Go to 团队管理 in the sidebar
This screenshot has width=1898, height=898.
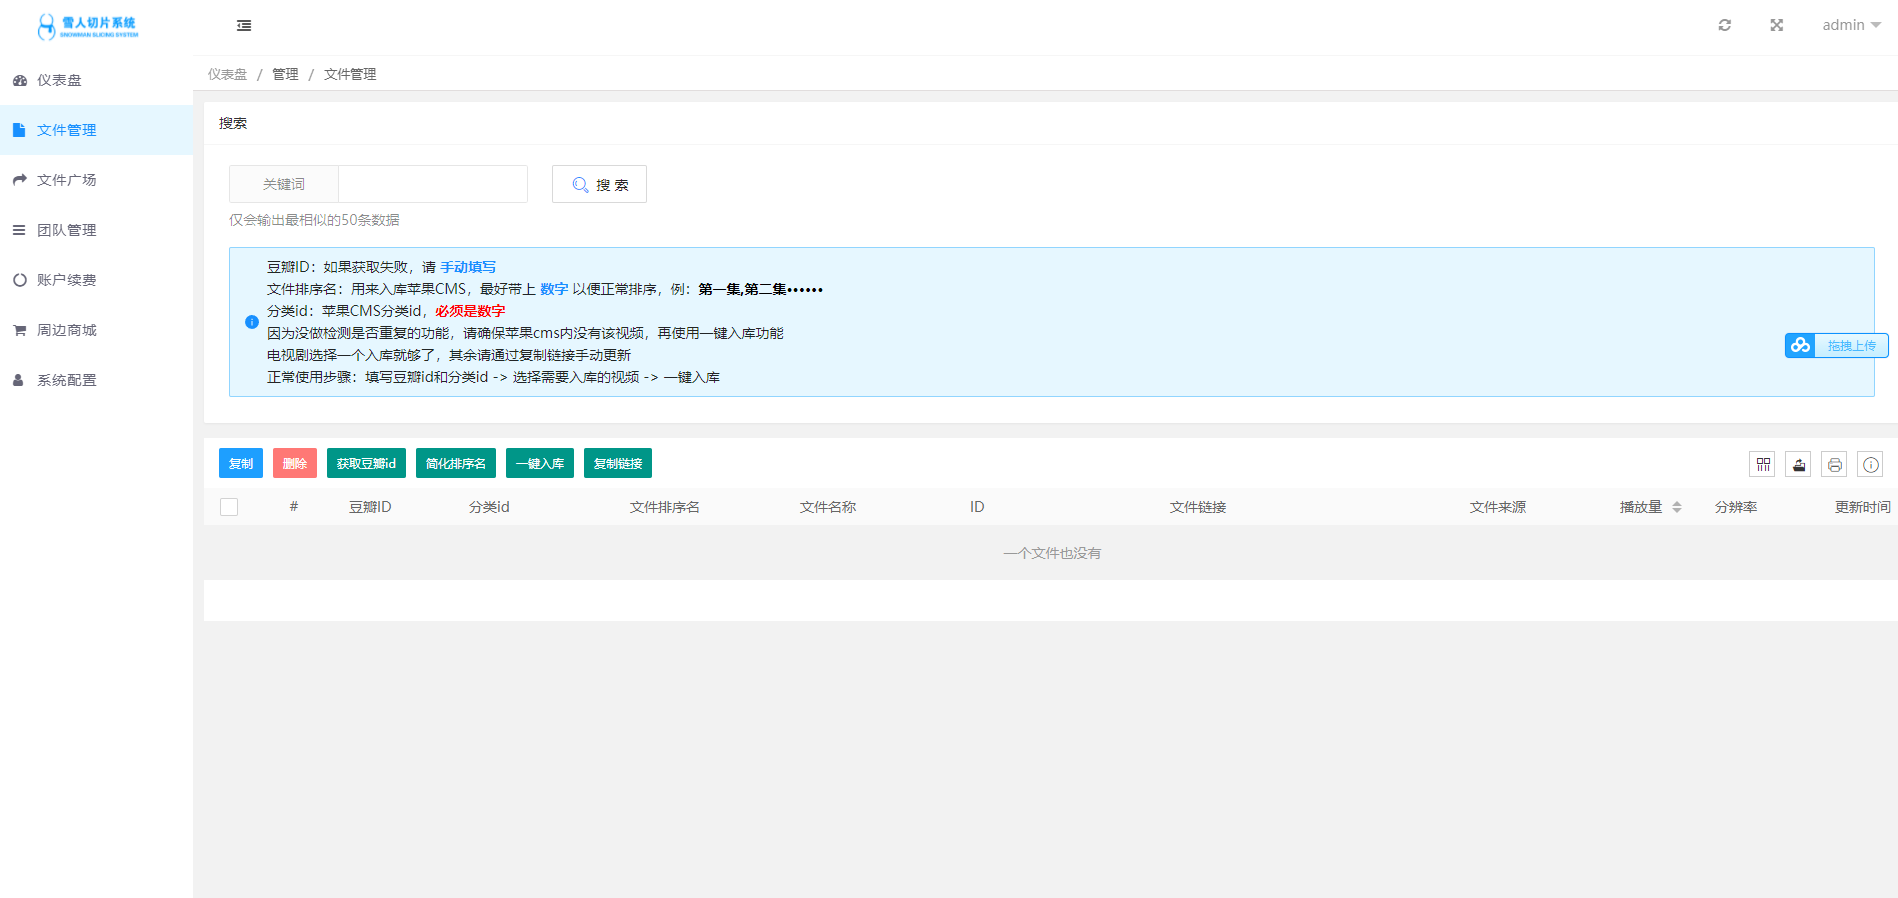pyautogui.click(x=67, y=230)
